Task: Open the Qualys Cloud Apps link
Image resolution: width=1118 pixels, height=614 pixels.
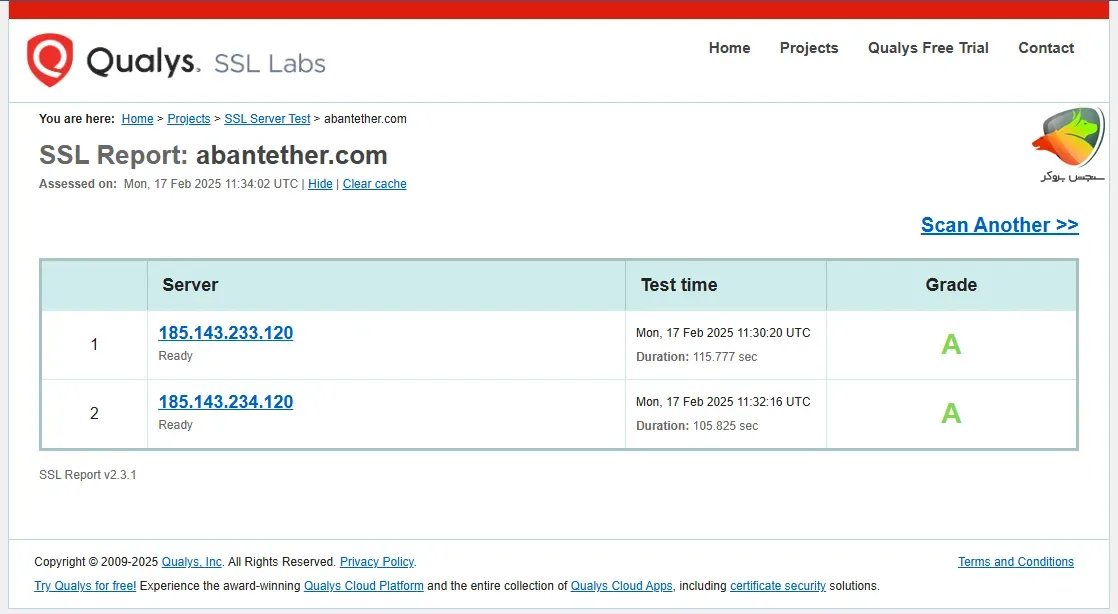Action: (x=621, y=585)
